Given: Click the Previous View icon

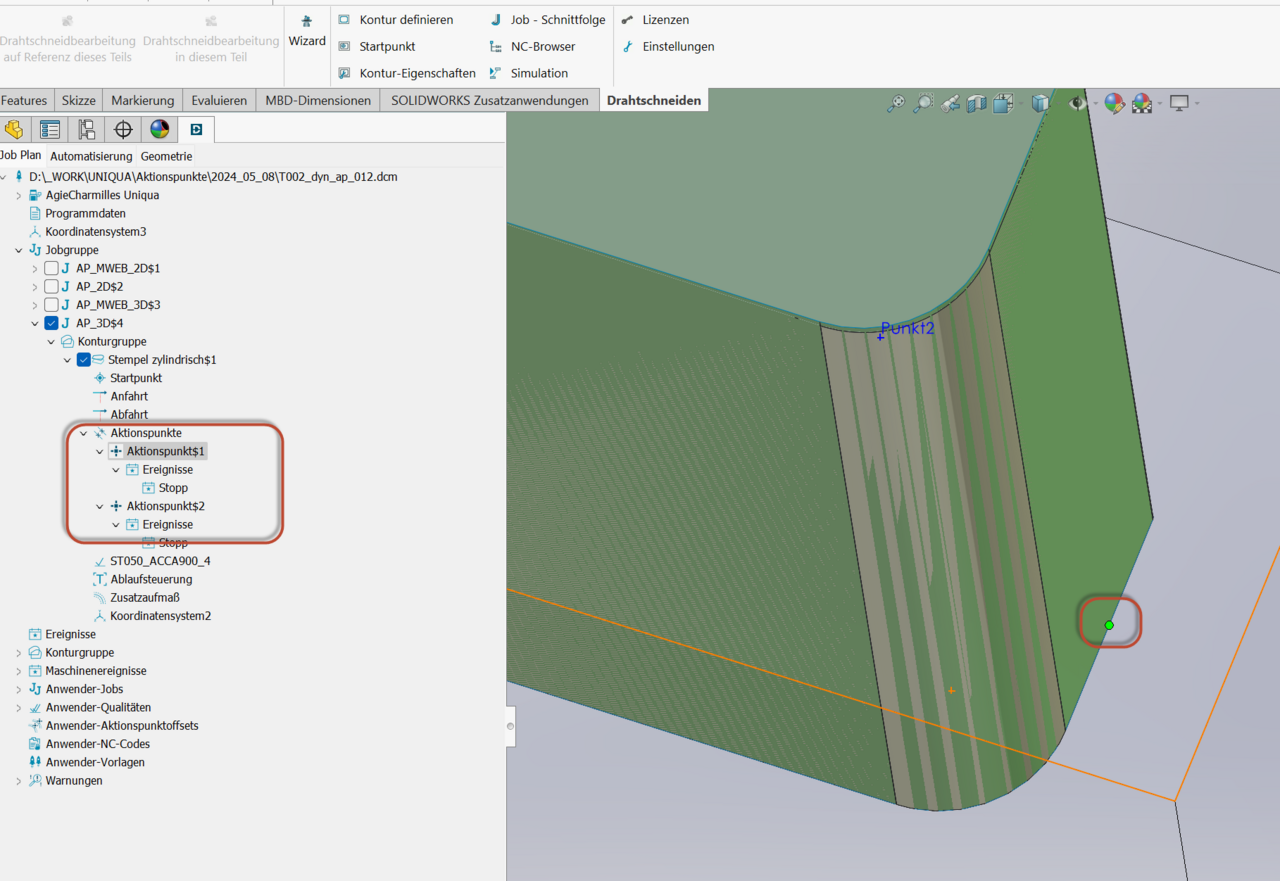Looking at the screenshot, I should 950,103.
